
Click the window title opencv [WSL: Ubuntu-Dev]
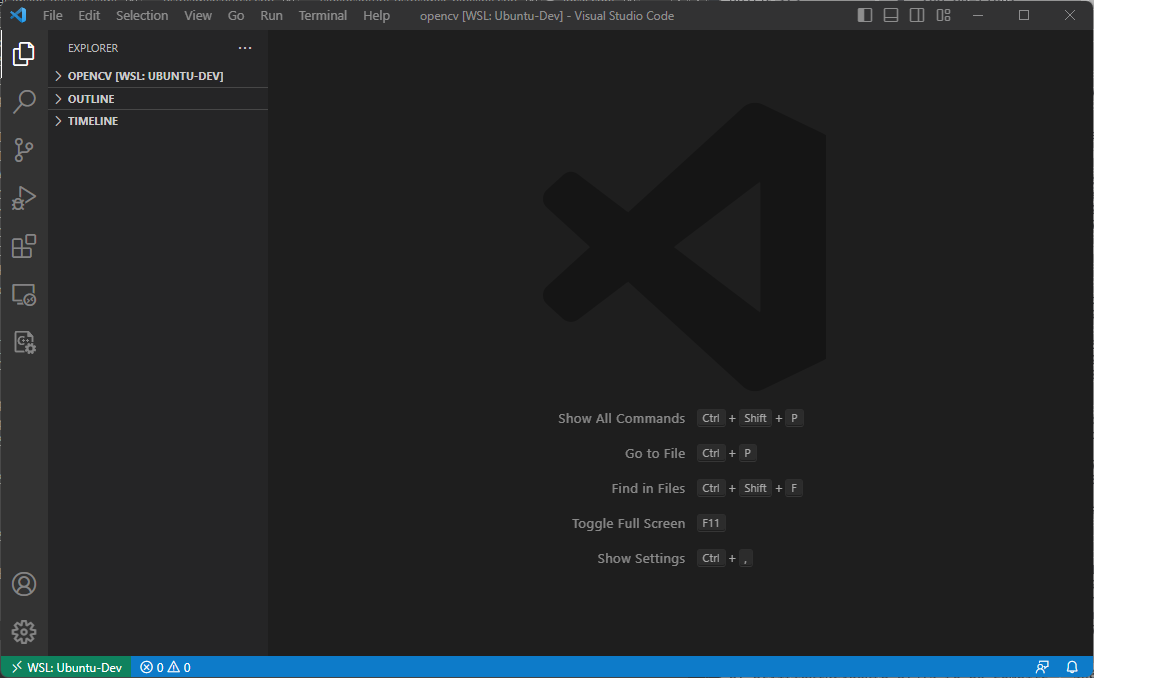point(547,15)
